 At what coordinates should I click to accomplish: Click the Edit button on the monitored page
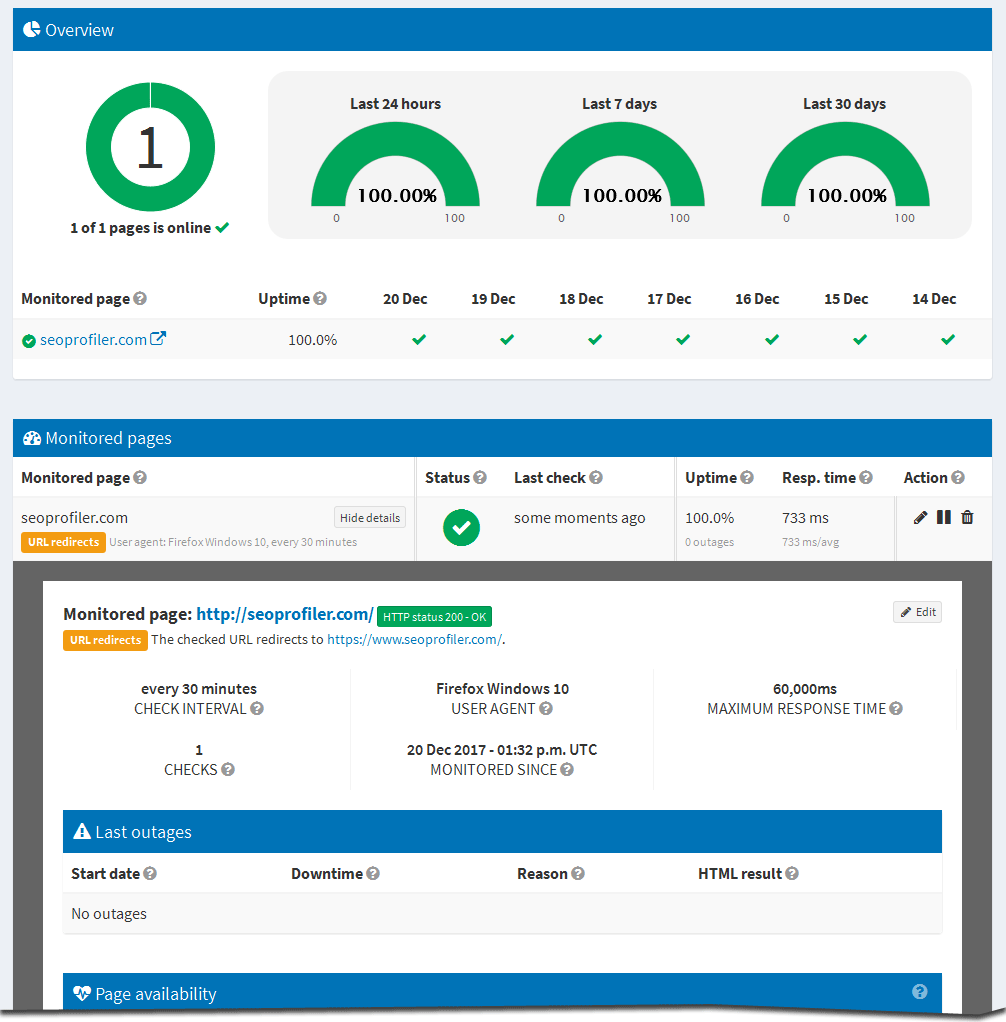pyautogui.click(x=917, y=611)
